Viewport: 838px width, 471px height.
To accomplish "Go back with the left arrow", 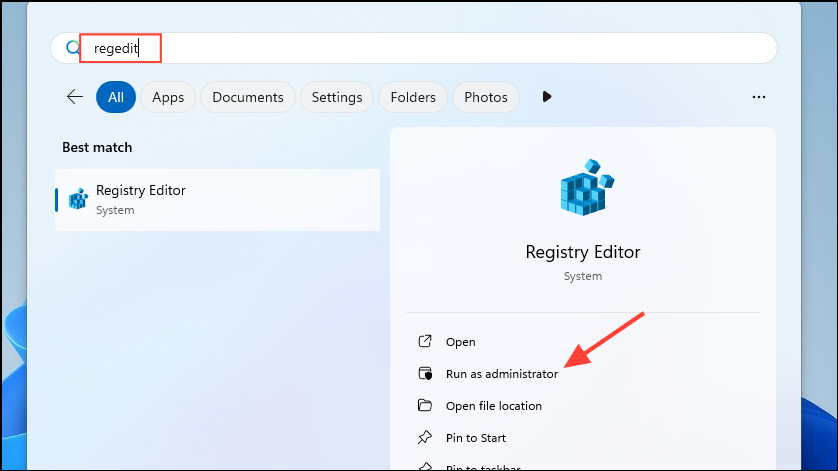I will pyautogui.click(x=75, y=97).
